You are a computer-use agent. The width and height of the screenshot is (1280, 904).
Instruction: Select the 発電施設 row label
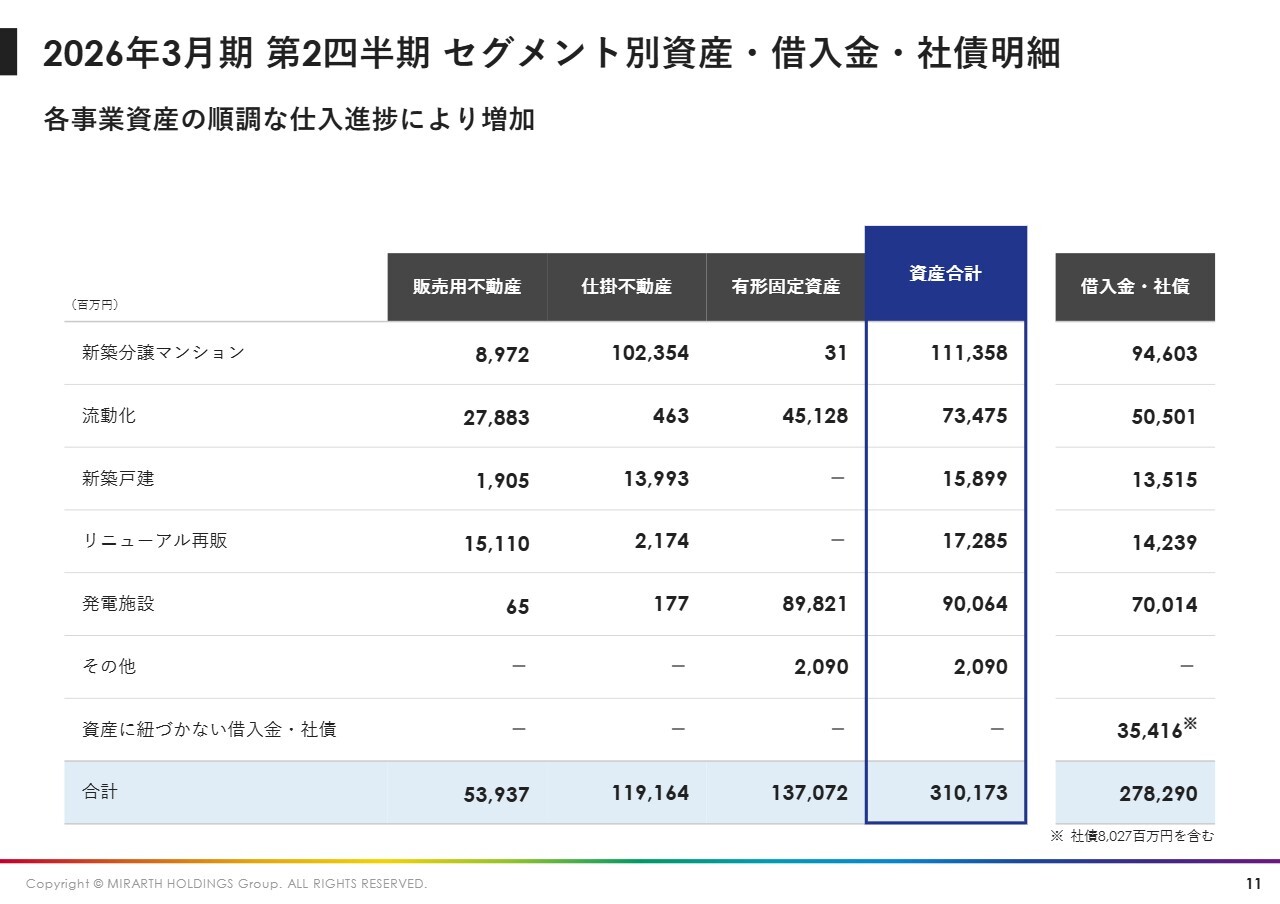pos(118,604)
